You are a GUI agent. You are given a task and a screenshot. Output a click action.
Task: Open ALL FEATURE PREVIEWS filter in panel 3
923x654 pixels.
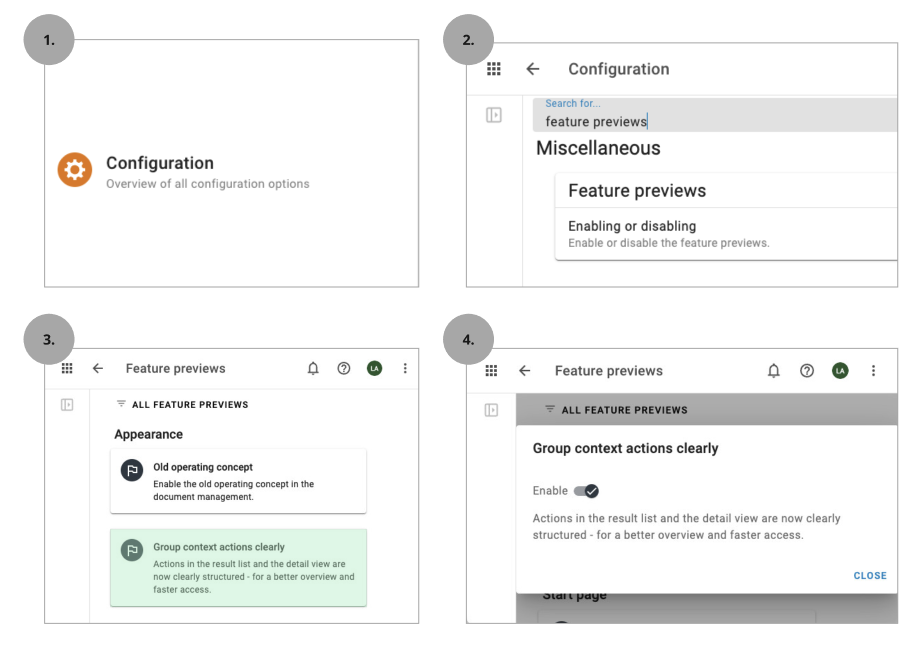click(x=182, y=404)
